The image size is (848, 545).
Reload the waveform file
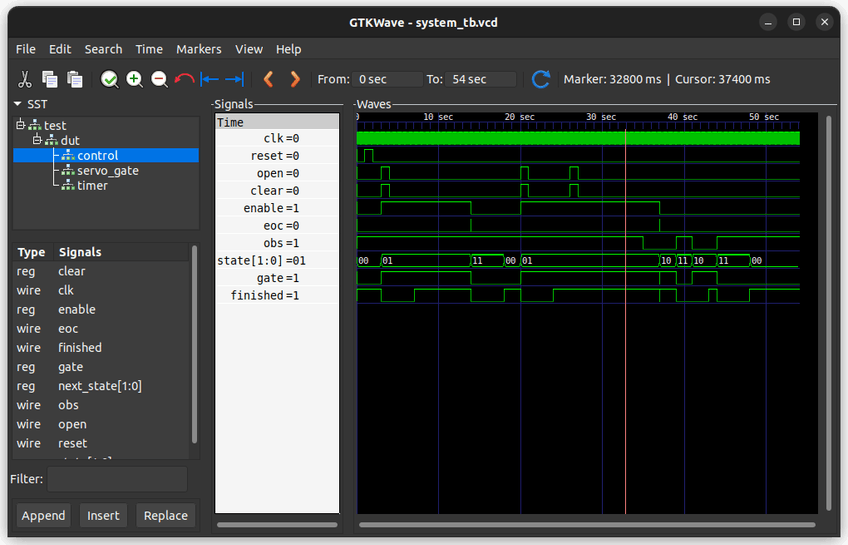coord(541,79)
